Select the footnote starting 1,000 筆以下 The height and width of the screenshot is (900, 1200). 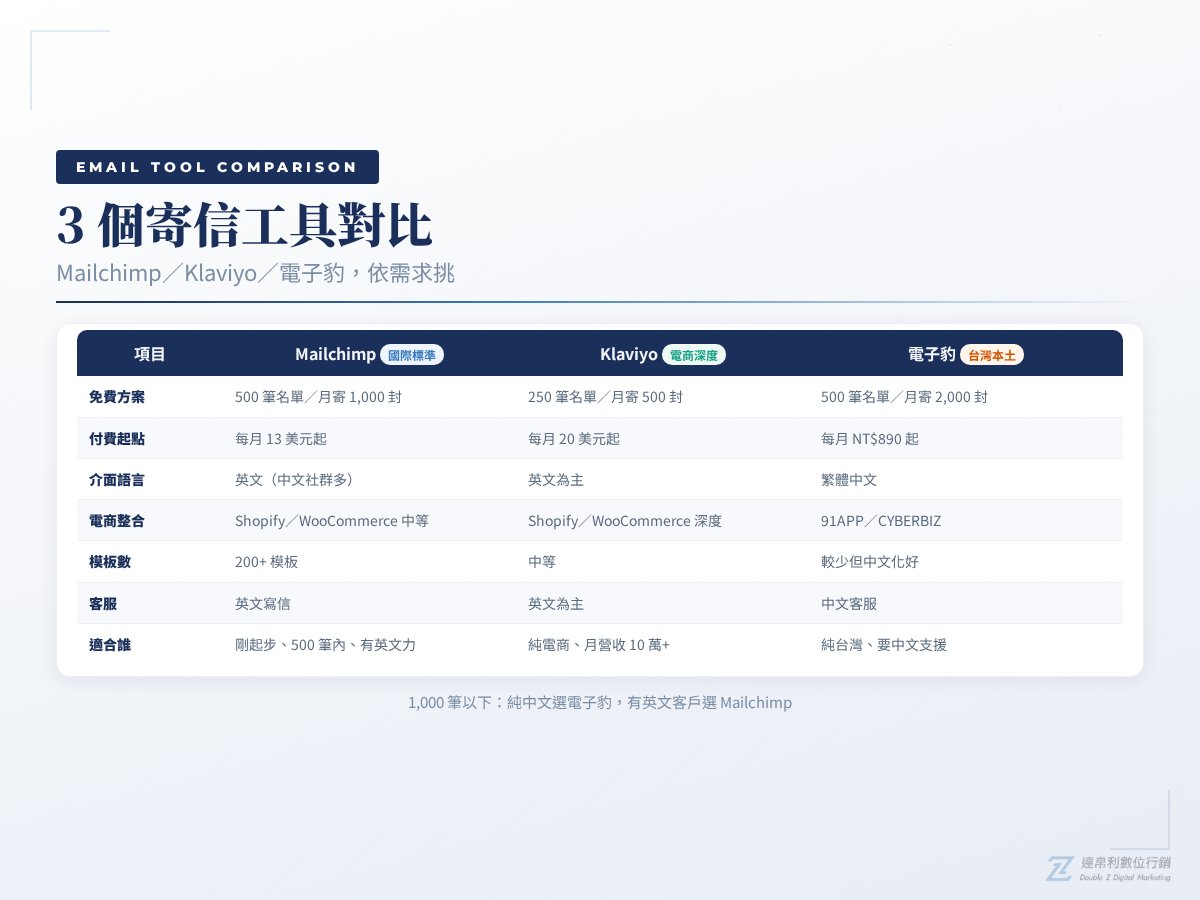point(600,703)
